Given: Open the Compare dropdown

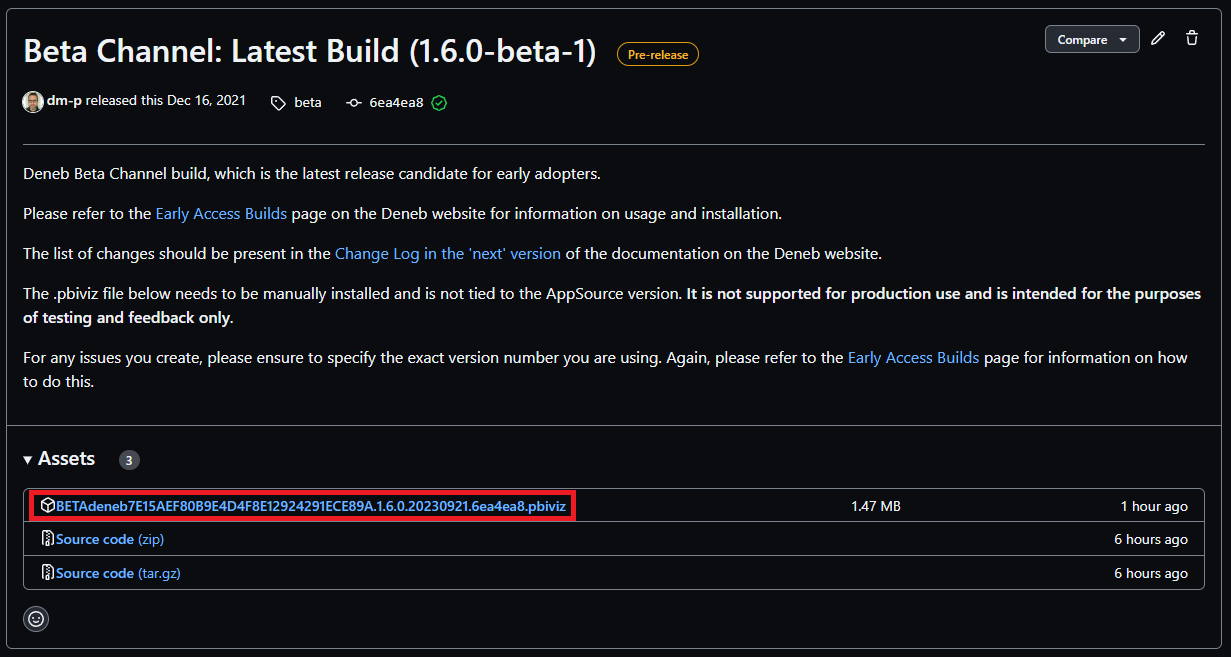Looking at the screenshot, I should tap(1092, 39).
